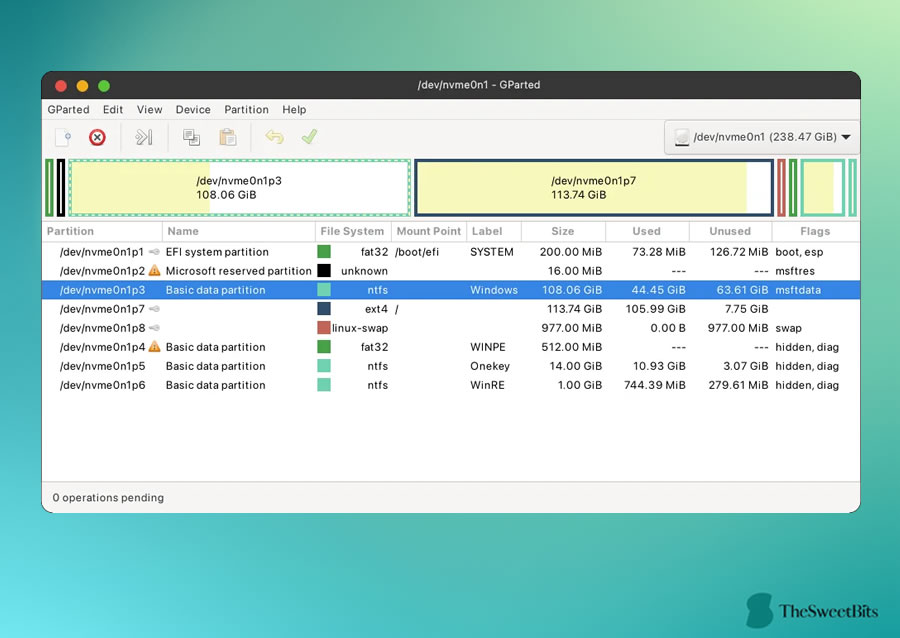Viewport: 900px width, 638px height.
Task: Open the View menu
Action: [149, 110]
